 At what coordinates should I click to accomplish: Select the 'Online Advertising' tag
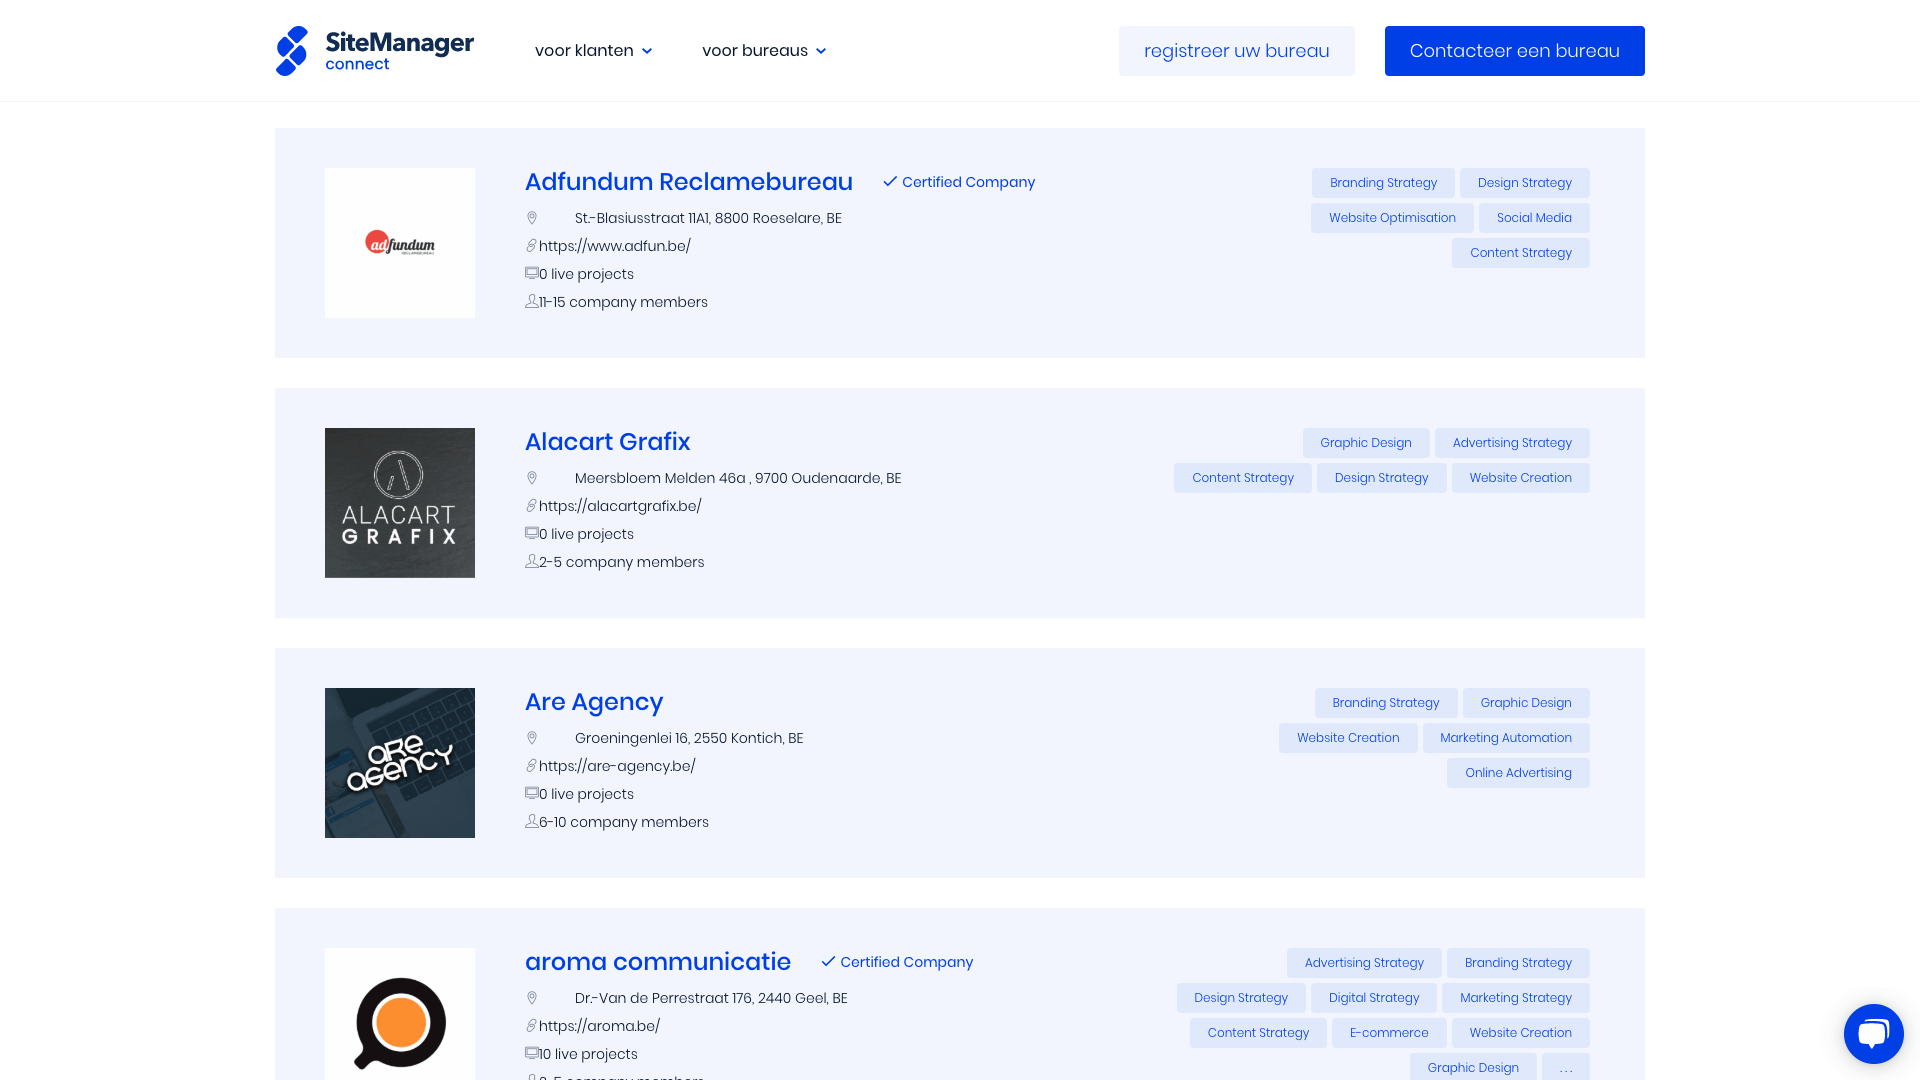pyautogui.click(x=1518, y=773)
